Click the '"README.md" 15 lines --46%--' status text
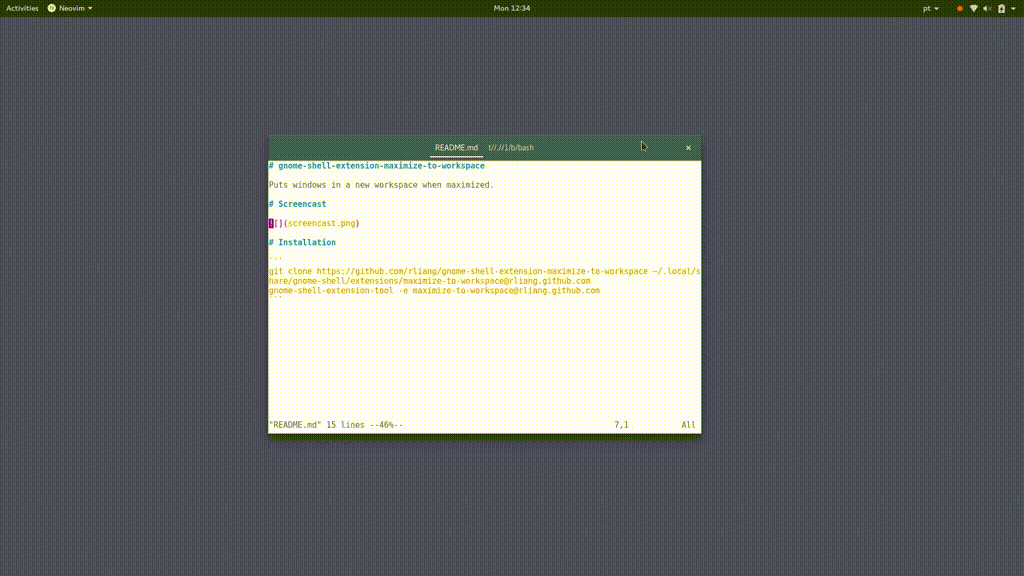 [x=336, y=424]
